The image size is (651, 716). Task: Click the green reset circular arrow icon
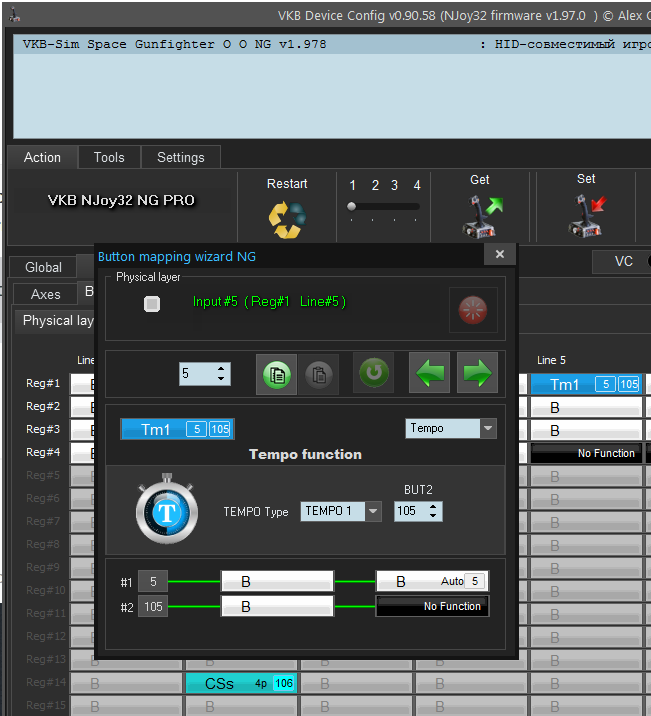coord(374,373)
